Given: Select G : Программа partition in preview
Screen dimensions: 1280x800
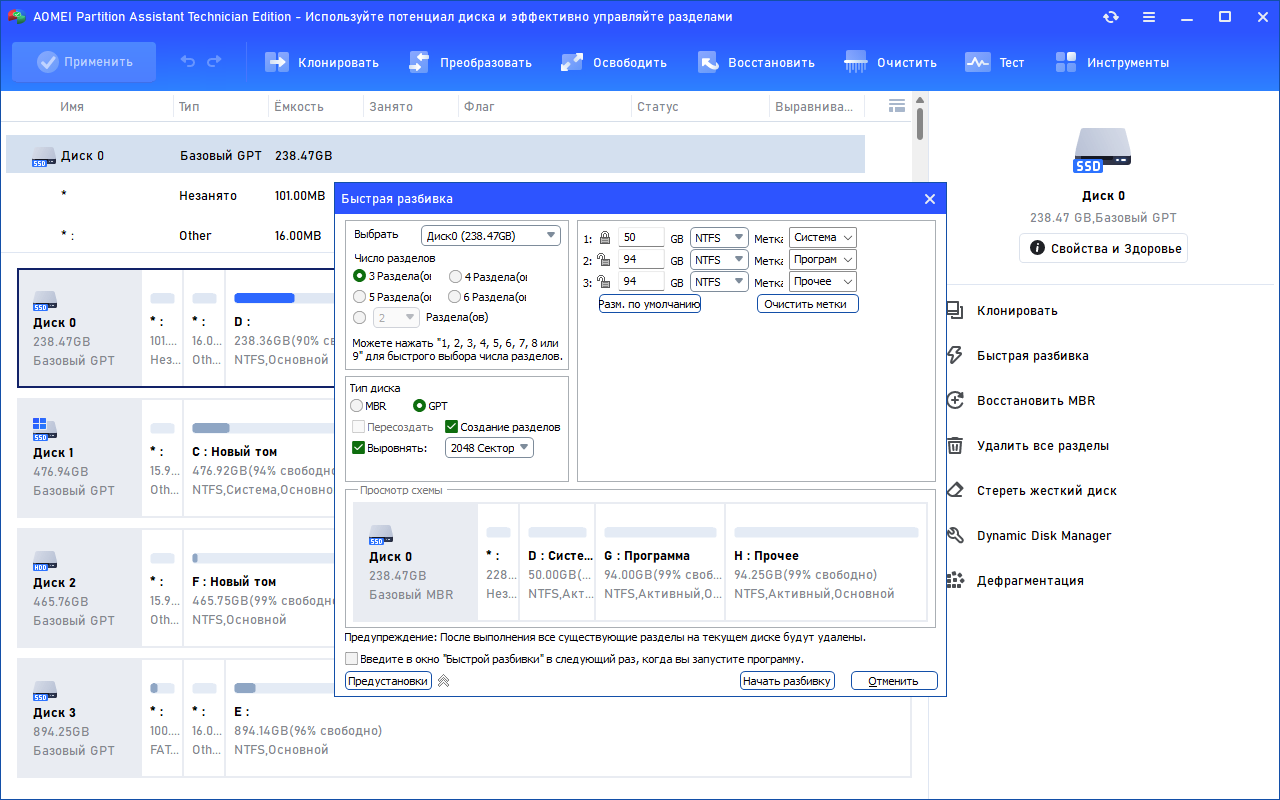Looking at the screenshot, I should pyautogui.click(x=660, y=564).
